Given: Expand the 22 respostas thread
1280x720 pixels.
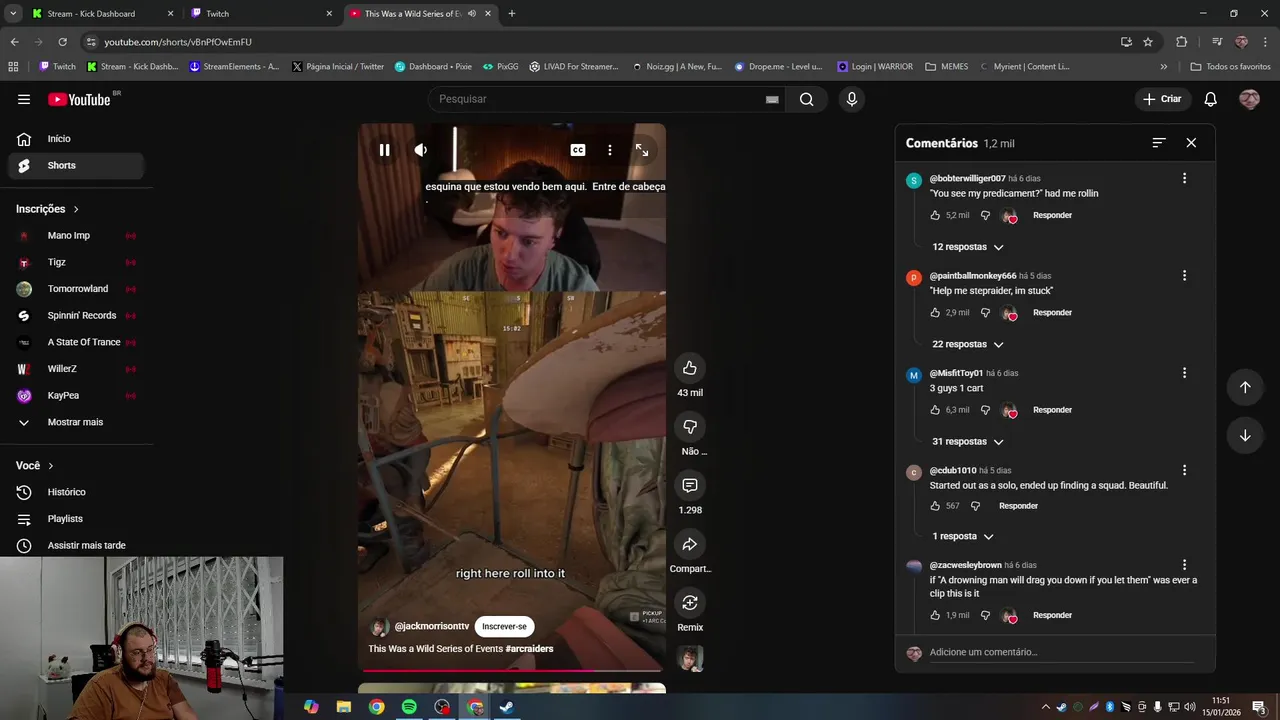Looking at the screenshot, I should coord(968,344).
